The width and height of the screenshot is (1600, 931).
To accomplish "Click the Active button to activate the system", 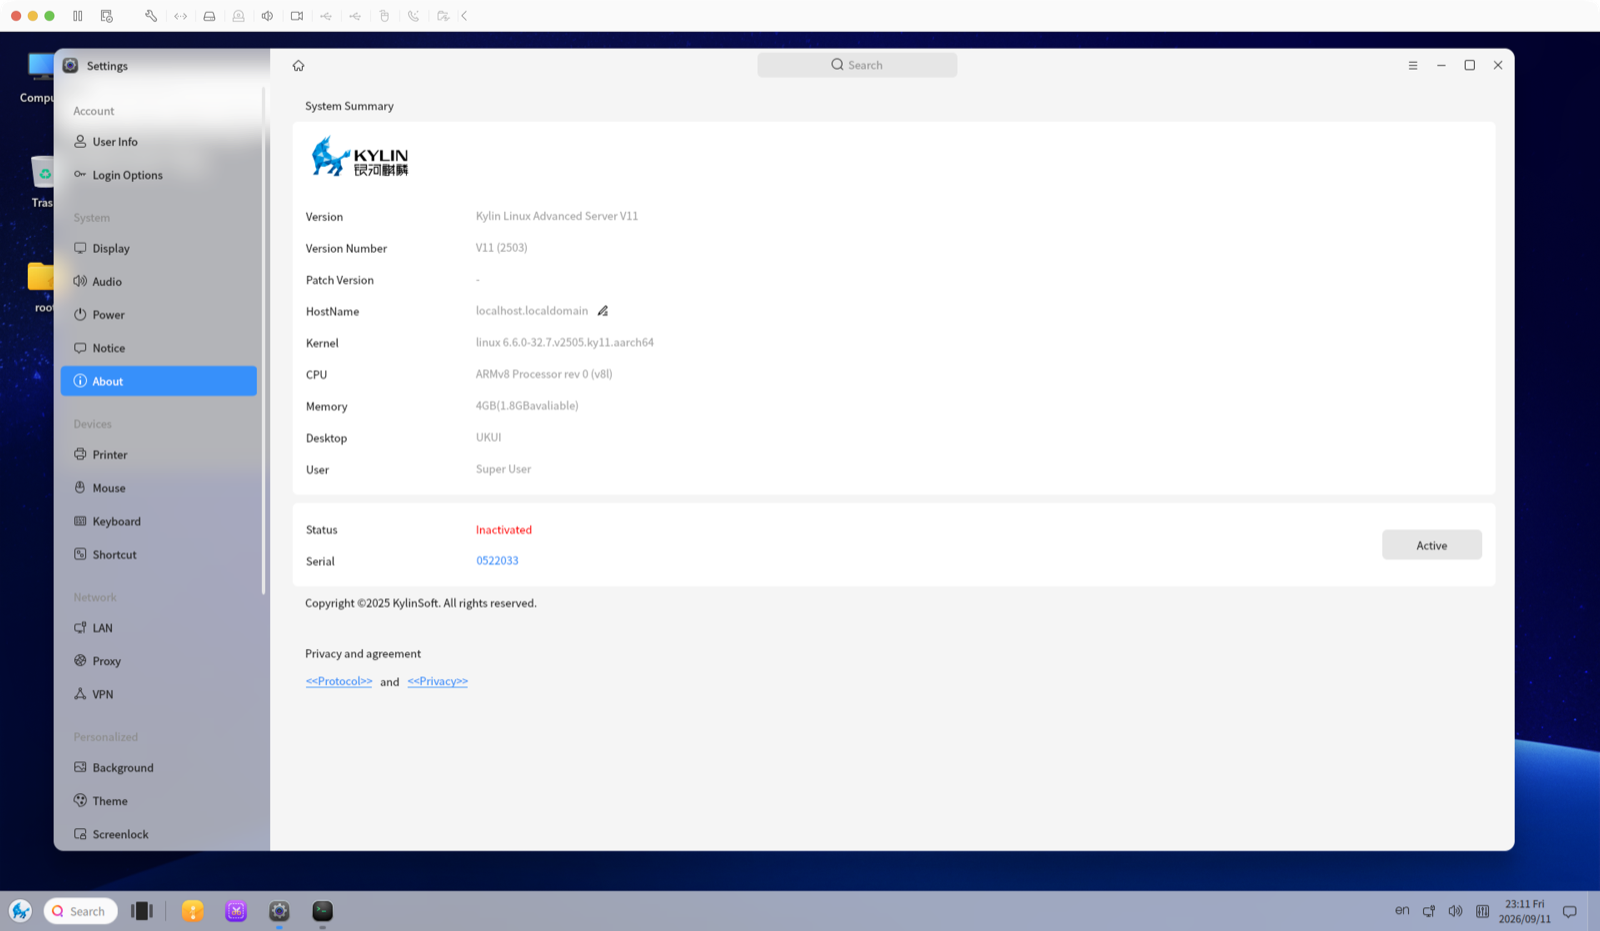I will click(1432, 545).
